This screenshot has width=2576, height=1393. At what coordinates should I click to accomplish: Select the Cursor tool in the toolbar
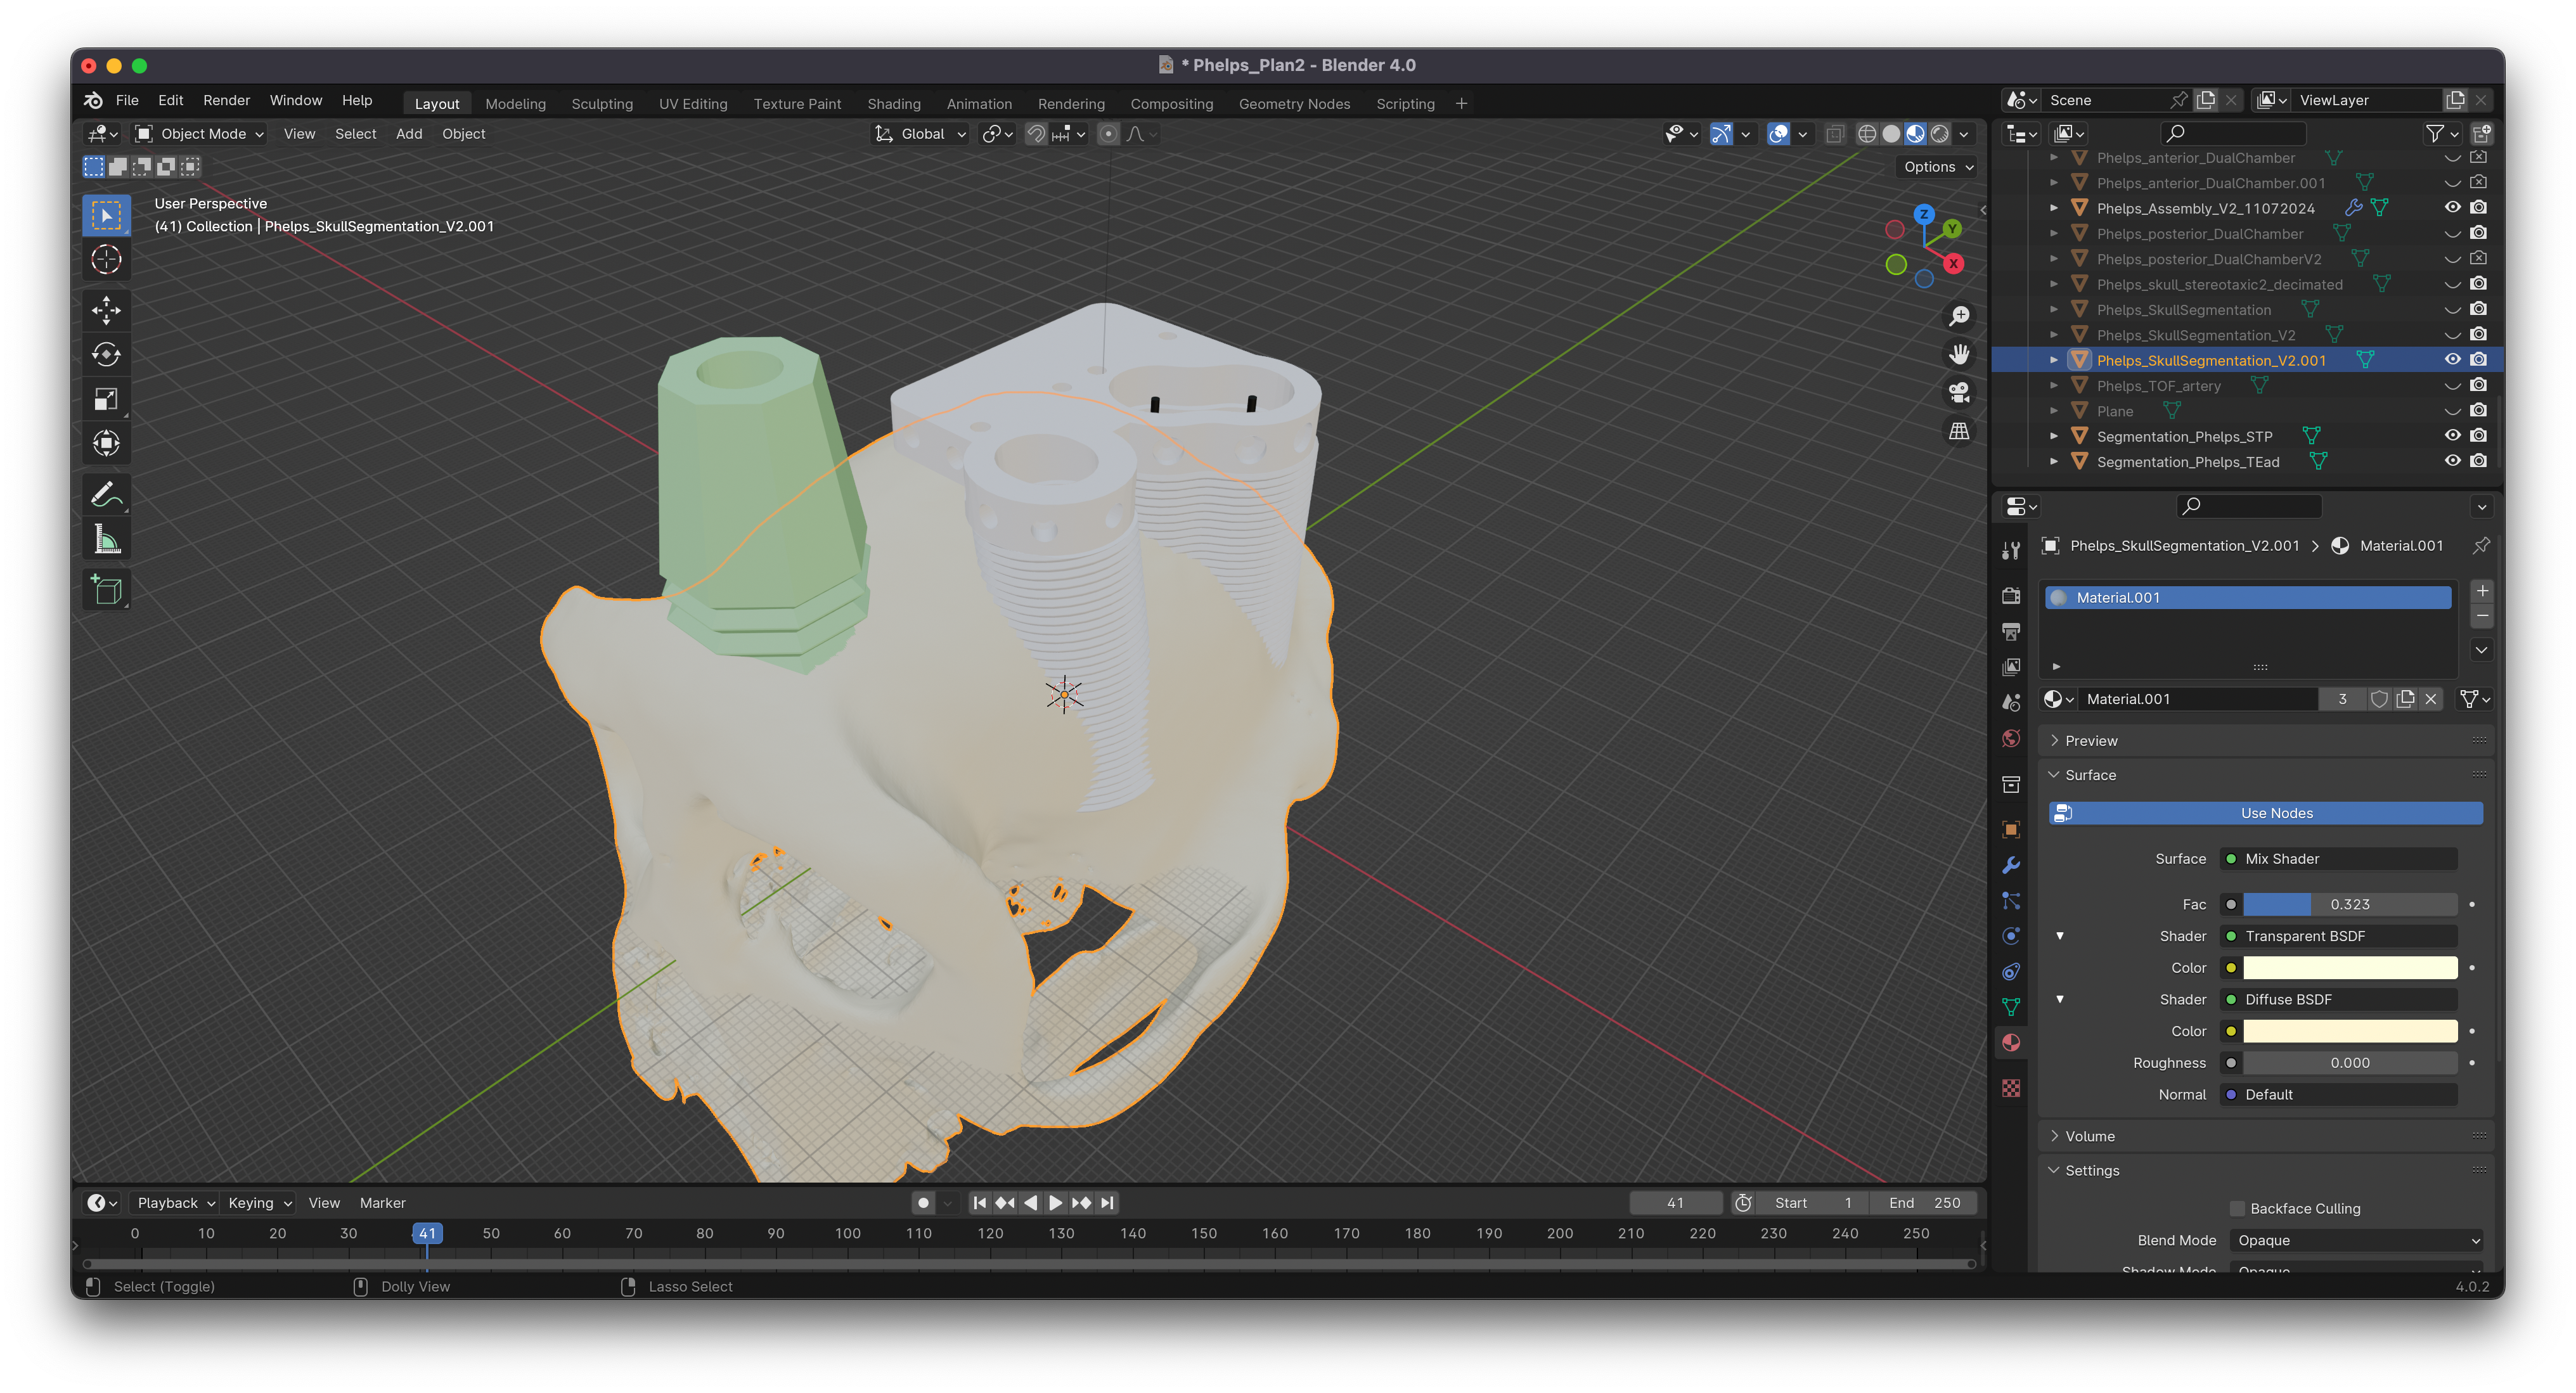pyautogui.click(x=106, y=260)
